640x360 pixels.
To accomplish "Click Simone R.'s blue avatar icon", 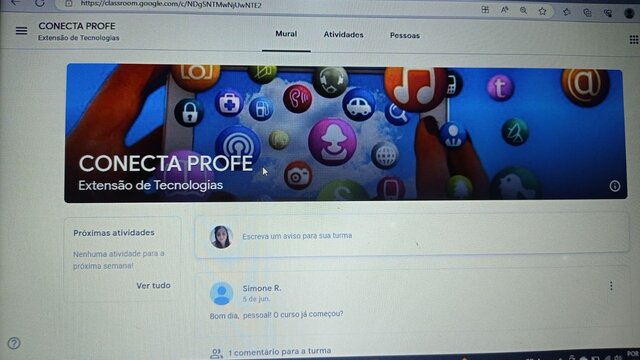I will 221,293.
